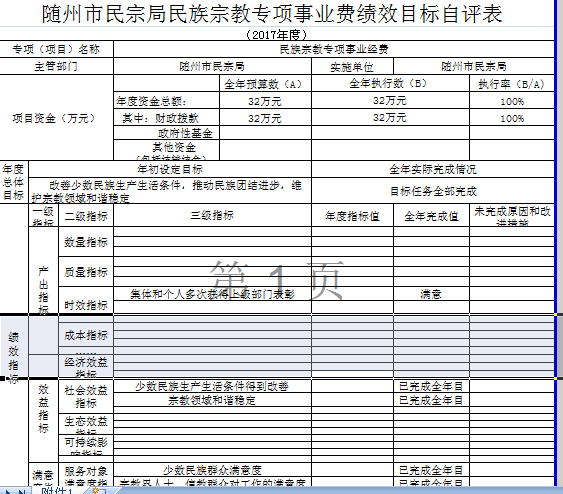This screenshot has height=494, width=563.
Task: Select the 年初设定目标 header cell
Action: [x=170, y=169]
